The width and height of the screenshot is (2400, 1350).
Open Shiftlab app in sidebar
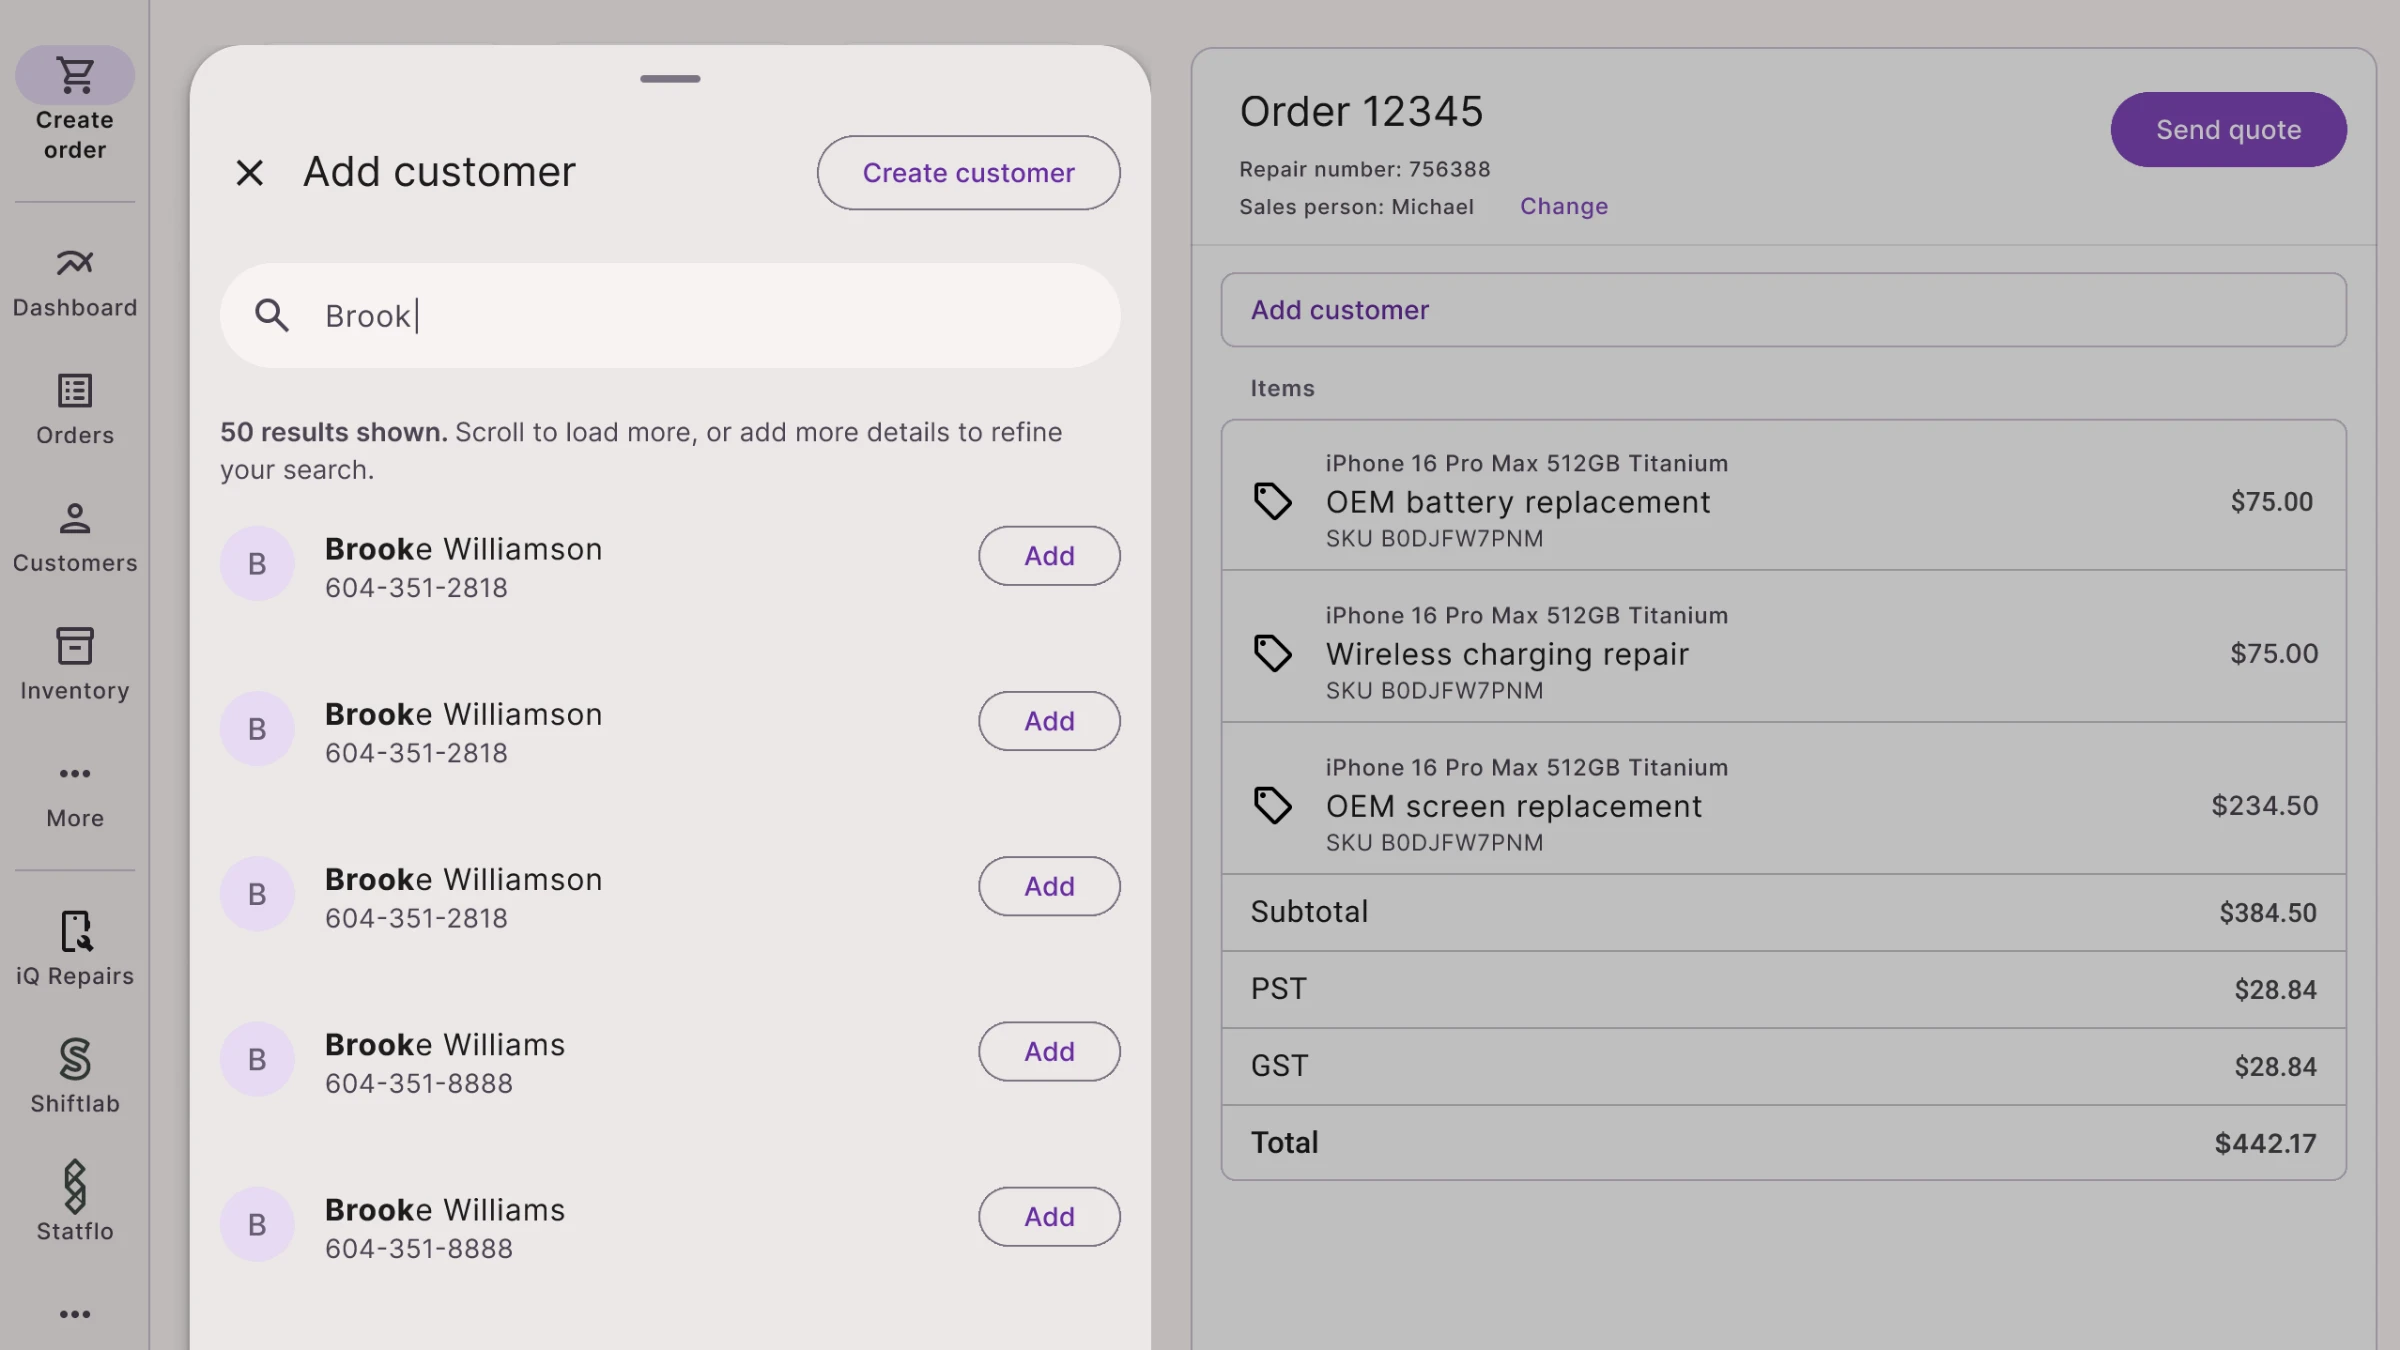pyautogui.click(x=75, y=1077)
